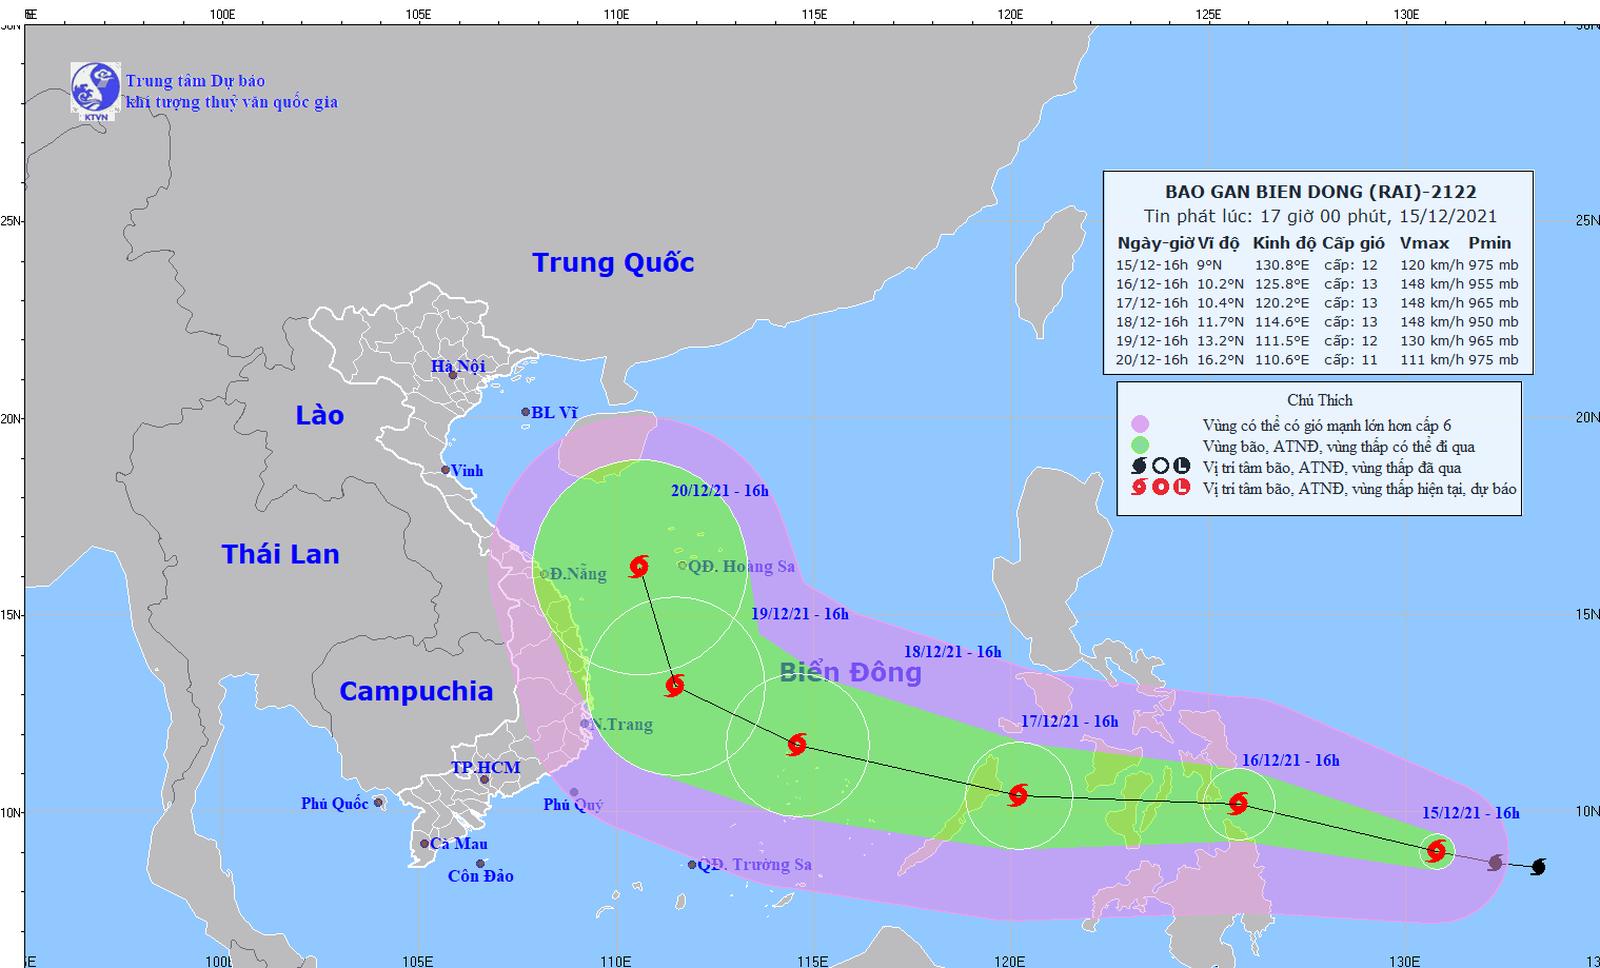Click the QĐ. Trường Sa marker dot

point(692,865)
